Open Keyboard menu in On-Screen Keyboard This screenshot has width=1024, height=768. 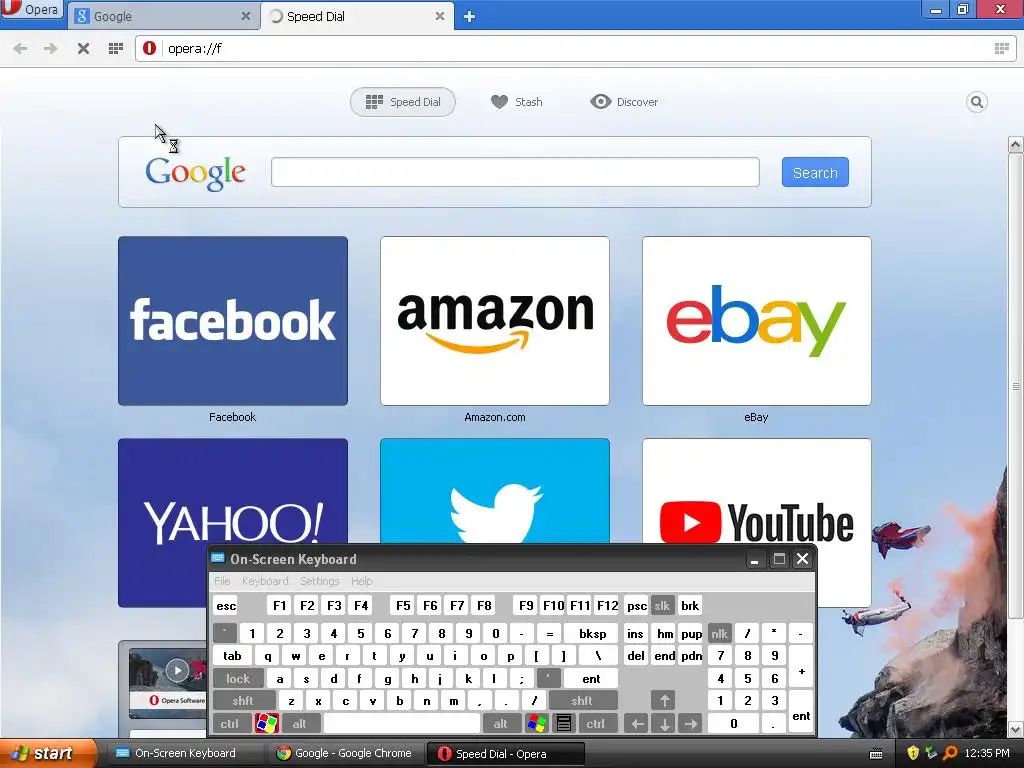pyautogui.click(x=264, y=581)
